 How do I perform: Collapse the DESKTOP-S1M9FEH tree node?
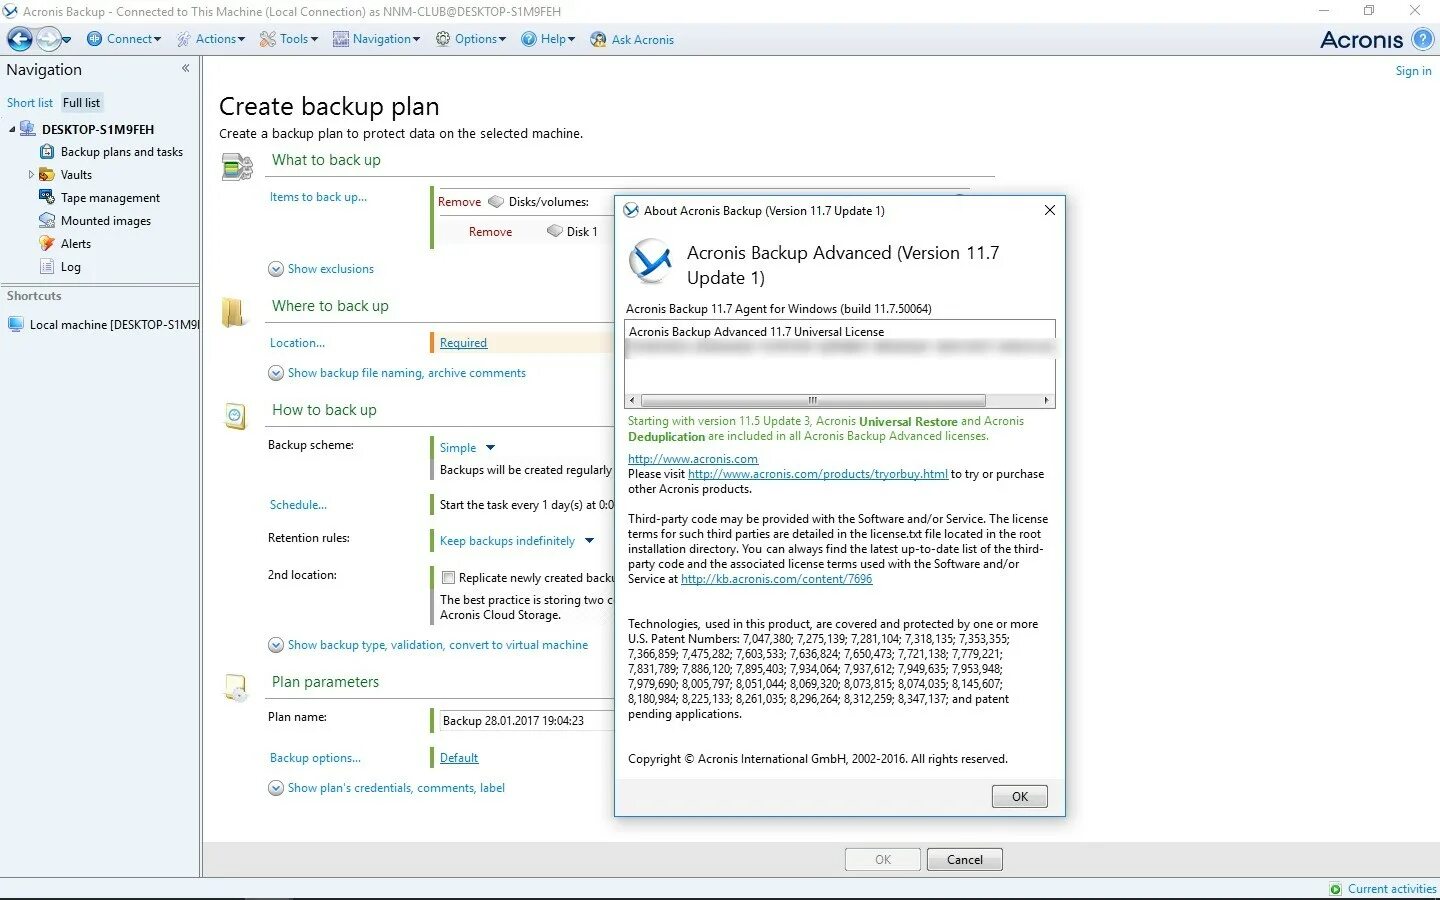coord(12,130)
